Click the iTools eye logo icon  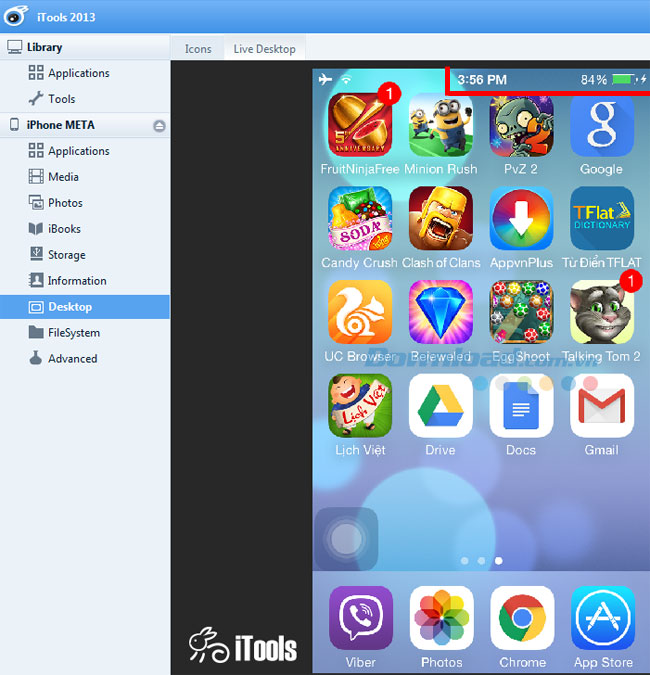15,16
